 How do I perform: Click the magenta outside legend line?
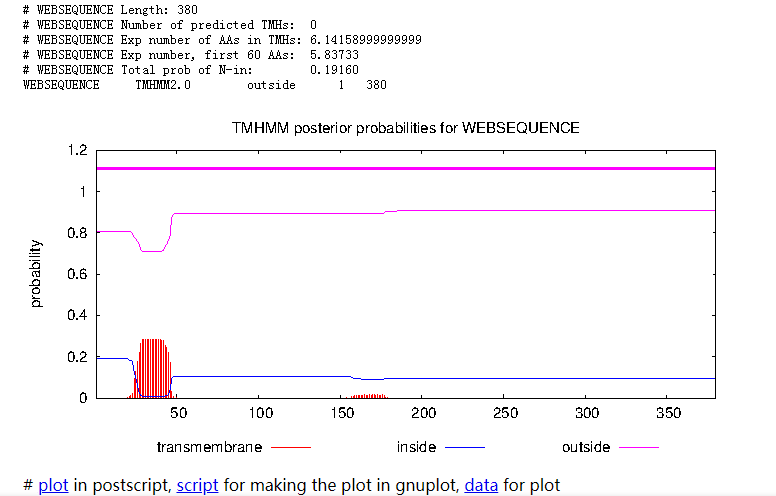click(x=639, y=447)
